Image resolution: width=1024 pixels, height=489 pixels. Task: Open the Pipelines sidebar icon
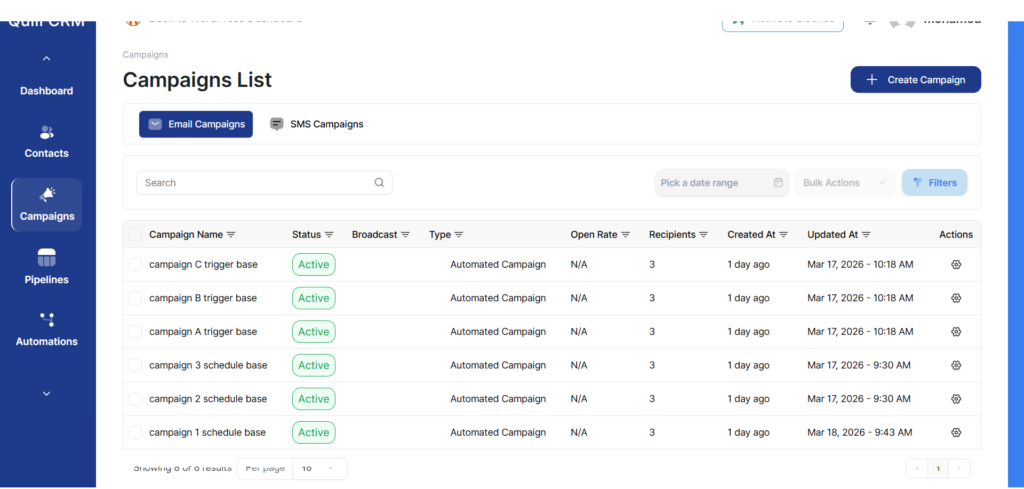coord(47,258)
